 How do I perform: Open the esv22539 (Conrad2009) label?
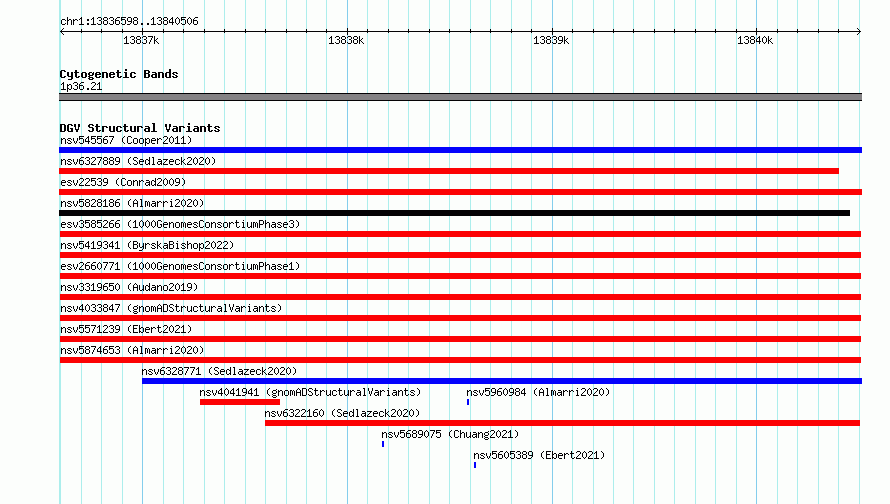[x=123, y=182]
